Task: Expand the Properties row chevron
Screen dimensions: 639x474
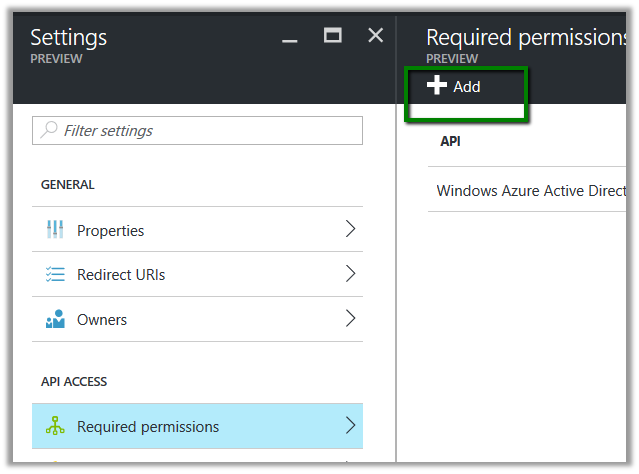Action: (350, 230)
